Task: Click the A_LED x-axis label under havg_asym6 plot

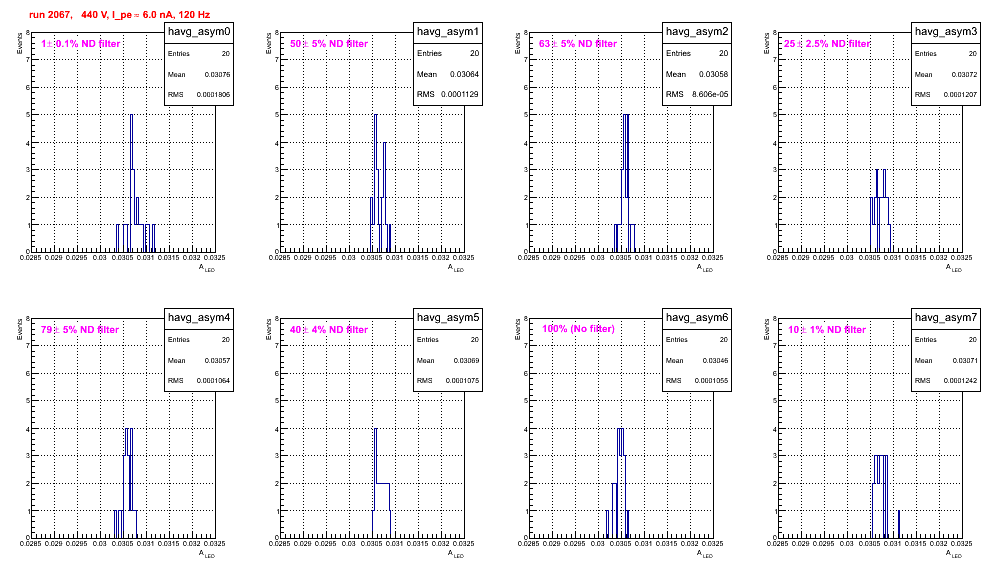Action: click(705, 554)
